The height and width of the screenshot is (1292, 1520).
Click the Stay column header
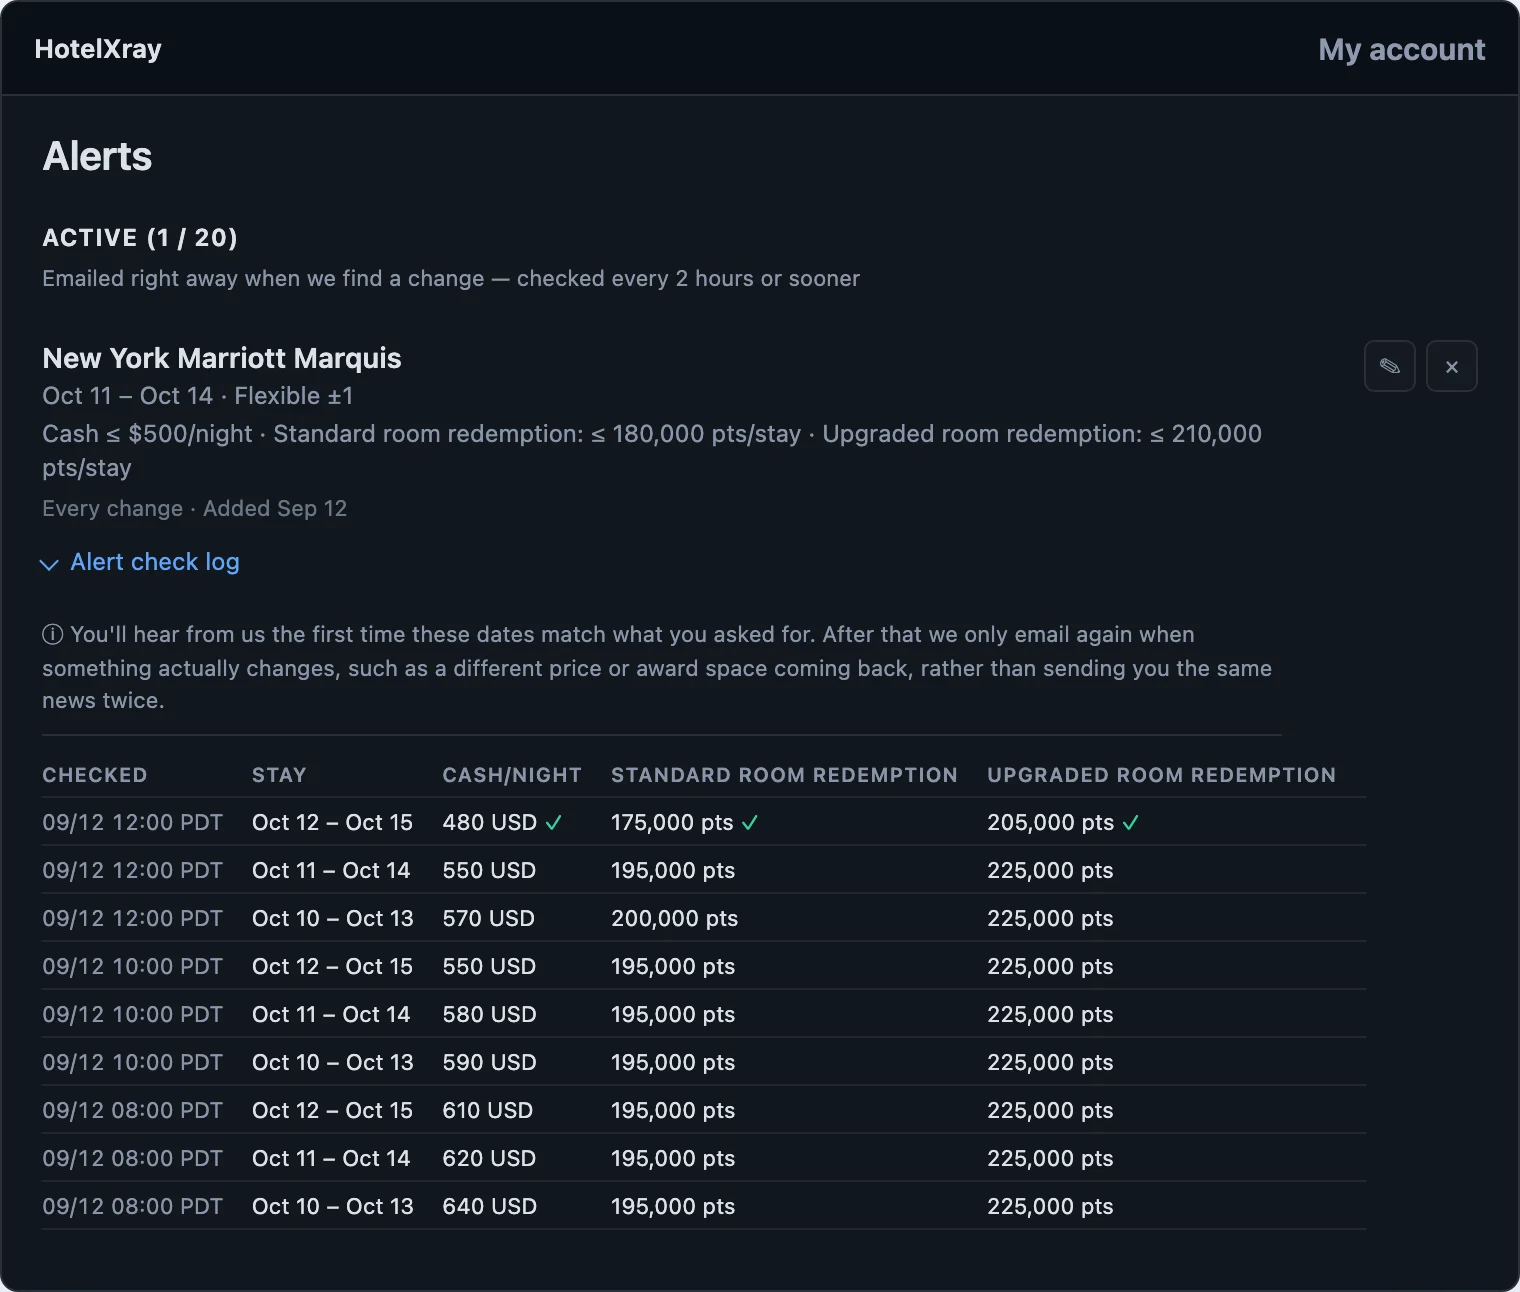pyautogui.click(x=279, y=775)
